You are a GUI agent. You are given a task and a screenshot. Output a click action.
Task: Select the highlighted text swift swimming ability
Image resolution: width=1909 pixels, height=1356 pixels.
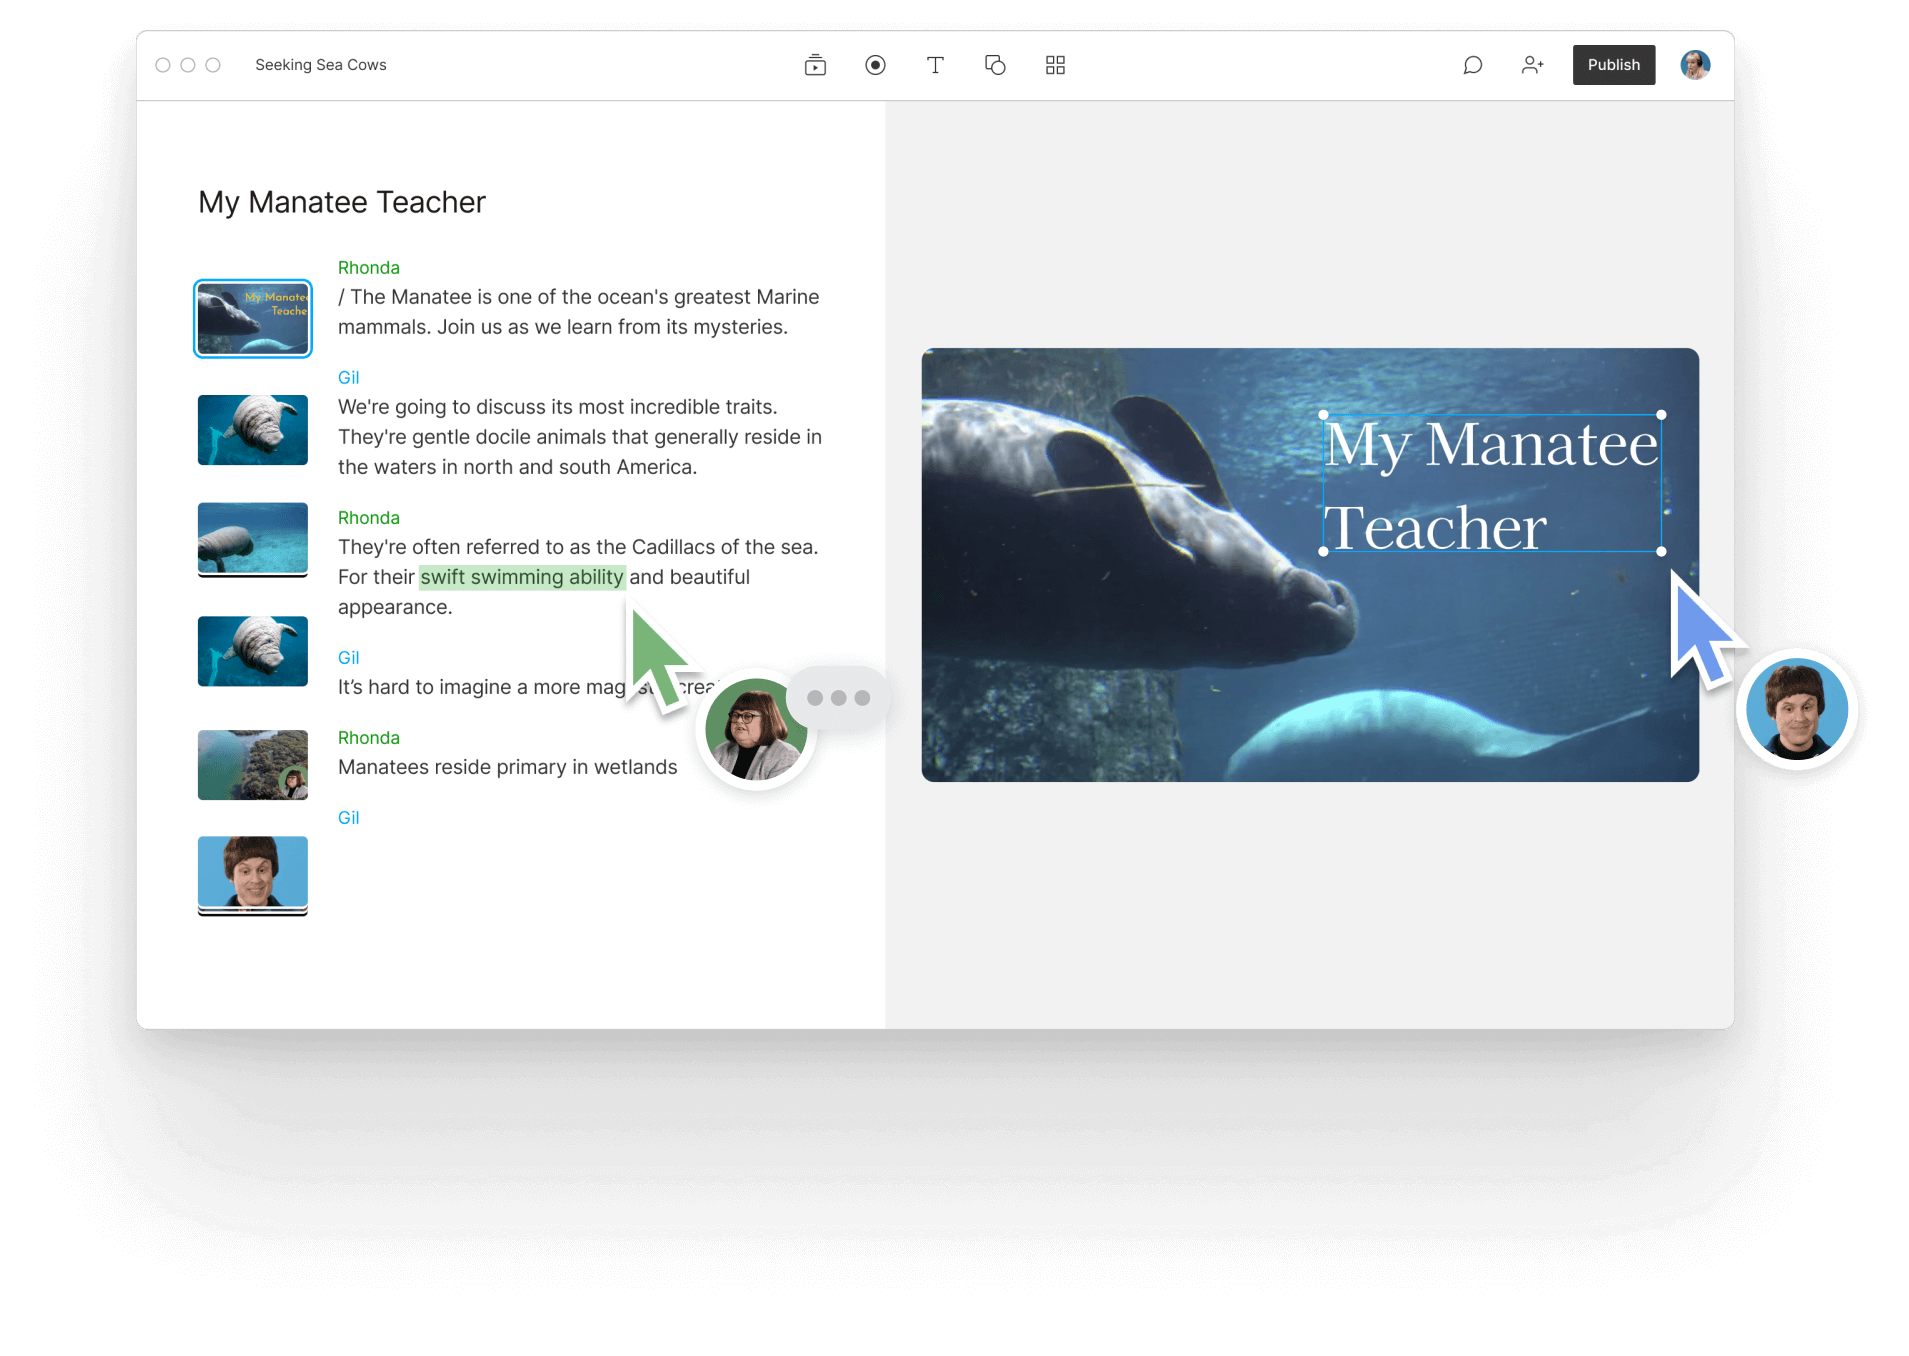[x=521, y=577]
